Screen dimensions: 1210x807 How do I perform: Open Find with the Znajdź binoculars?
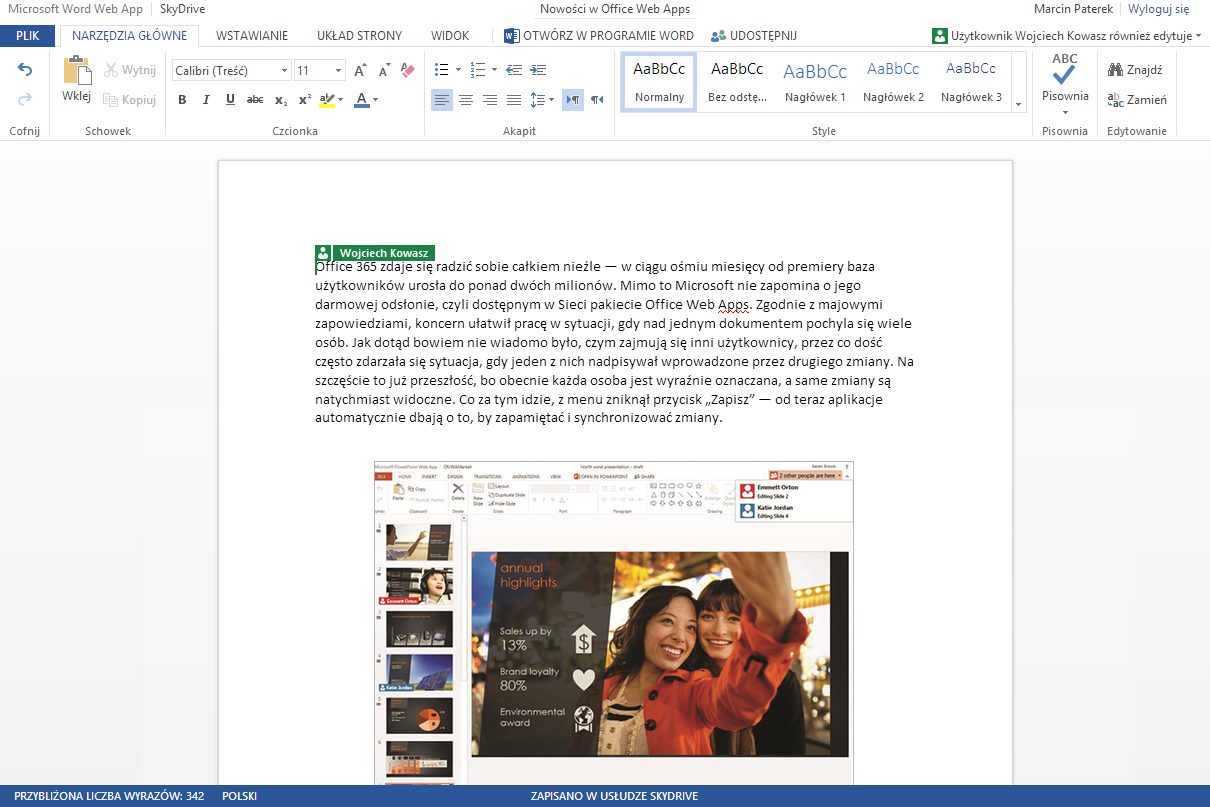coord(1135,70)
